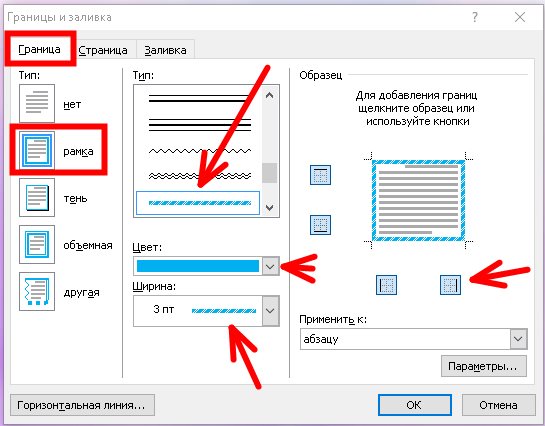
Task: Switch to the 'Страница' tab
Action: [x=103, y=50]
